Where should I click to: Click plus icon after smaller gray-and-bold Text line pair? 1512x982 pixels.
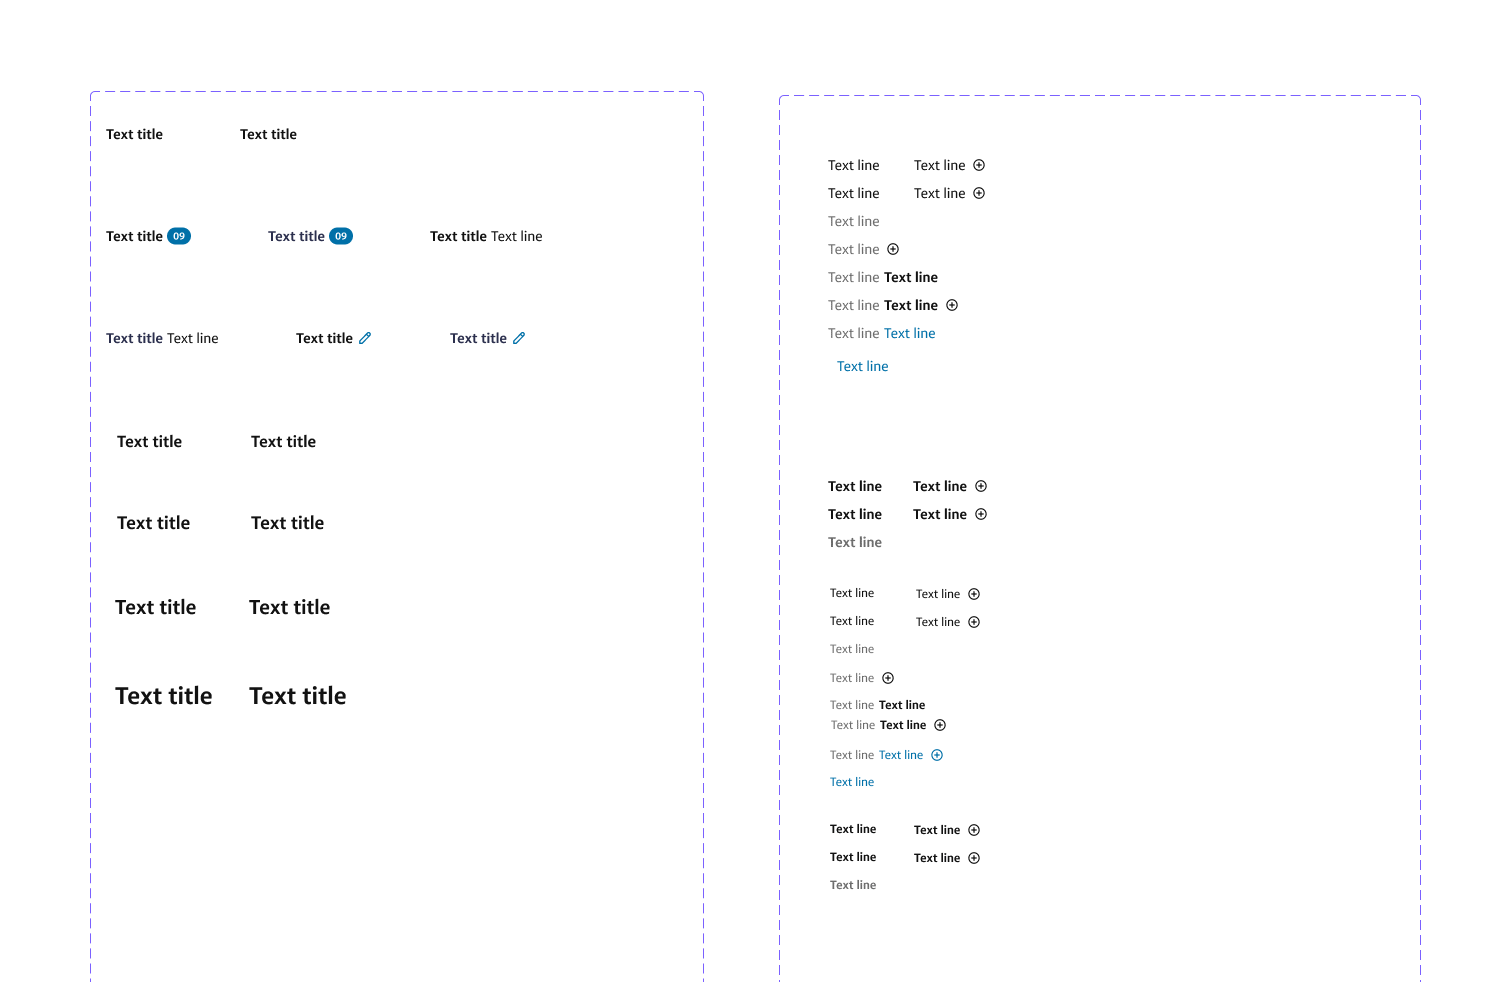click(940, 725)
